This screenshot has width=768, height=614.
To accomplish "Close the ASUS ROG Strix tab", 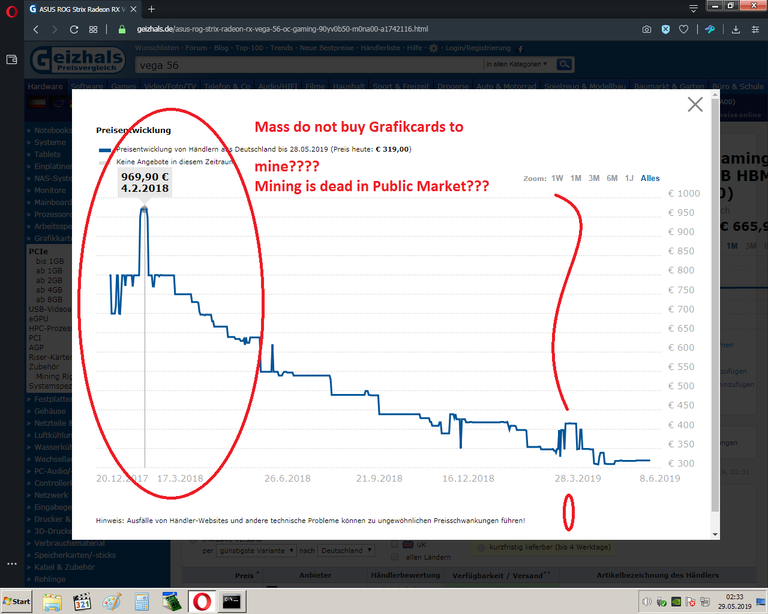I will coord(133,9).
